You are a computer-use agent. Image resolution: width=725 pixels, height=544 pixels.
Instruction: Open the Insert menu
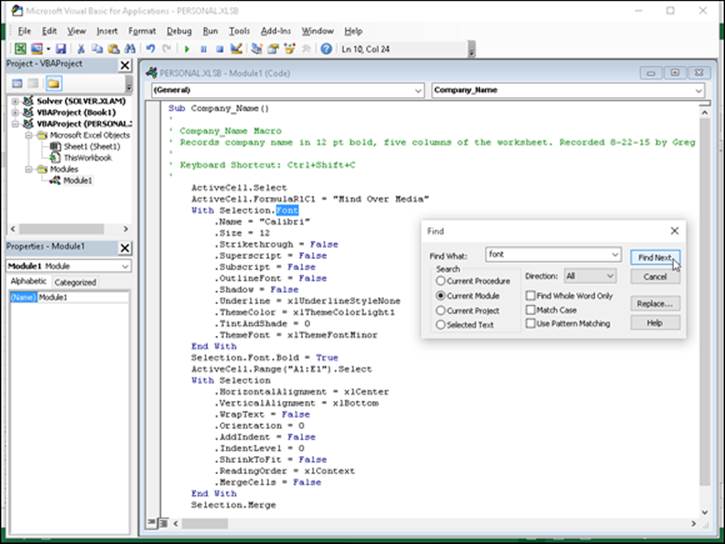[107, 31]
